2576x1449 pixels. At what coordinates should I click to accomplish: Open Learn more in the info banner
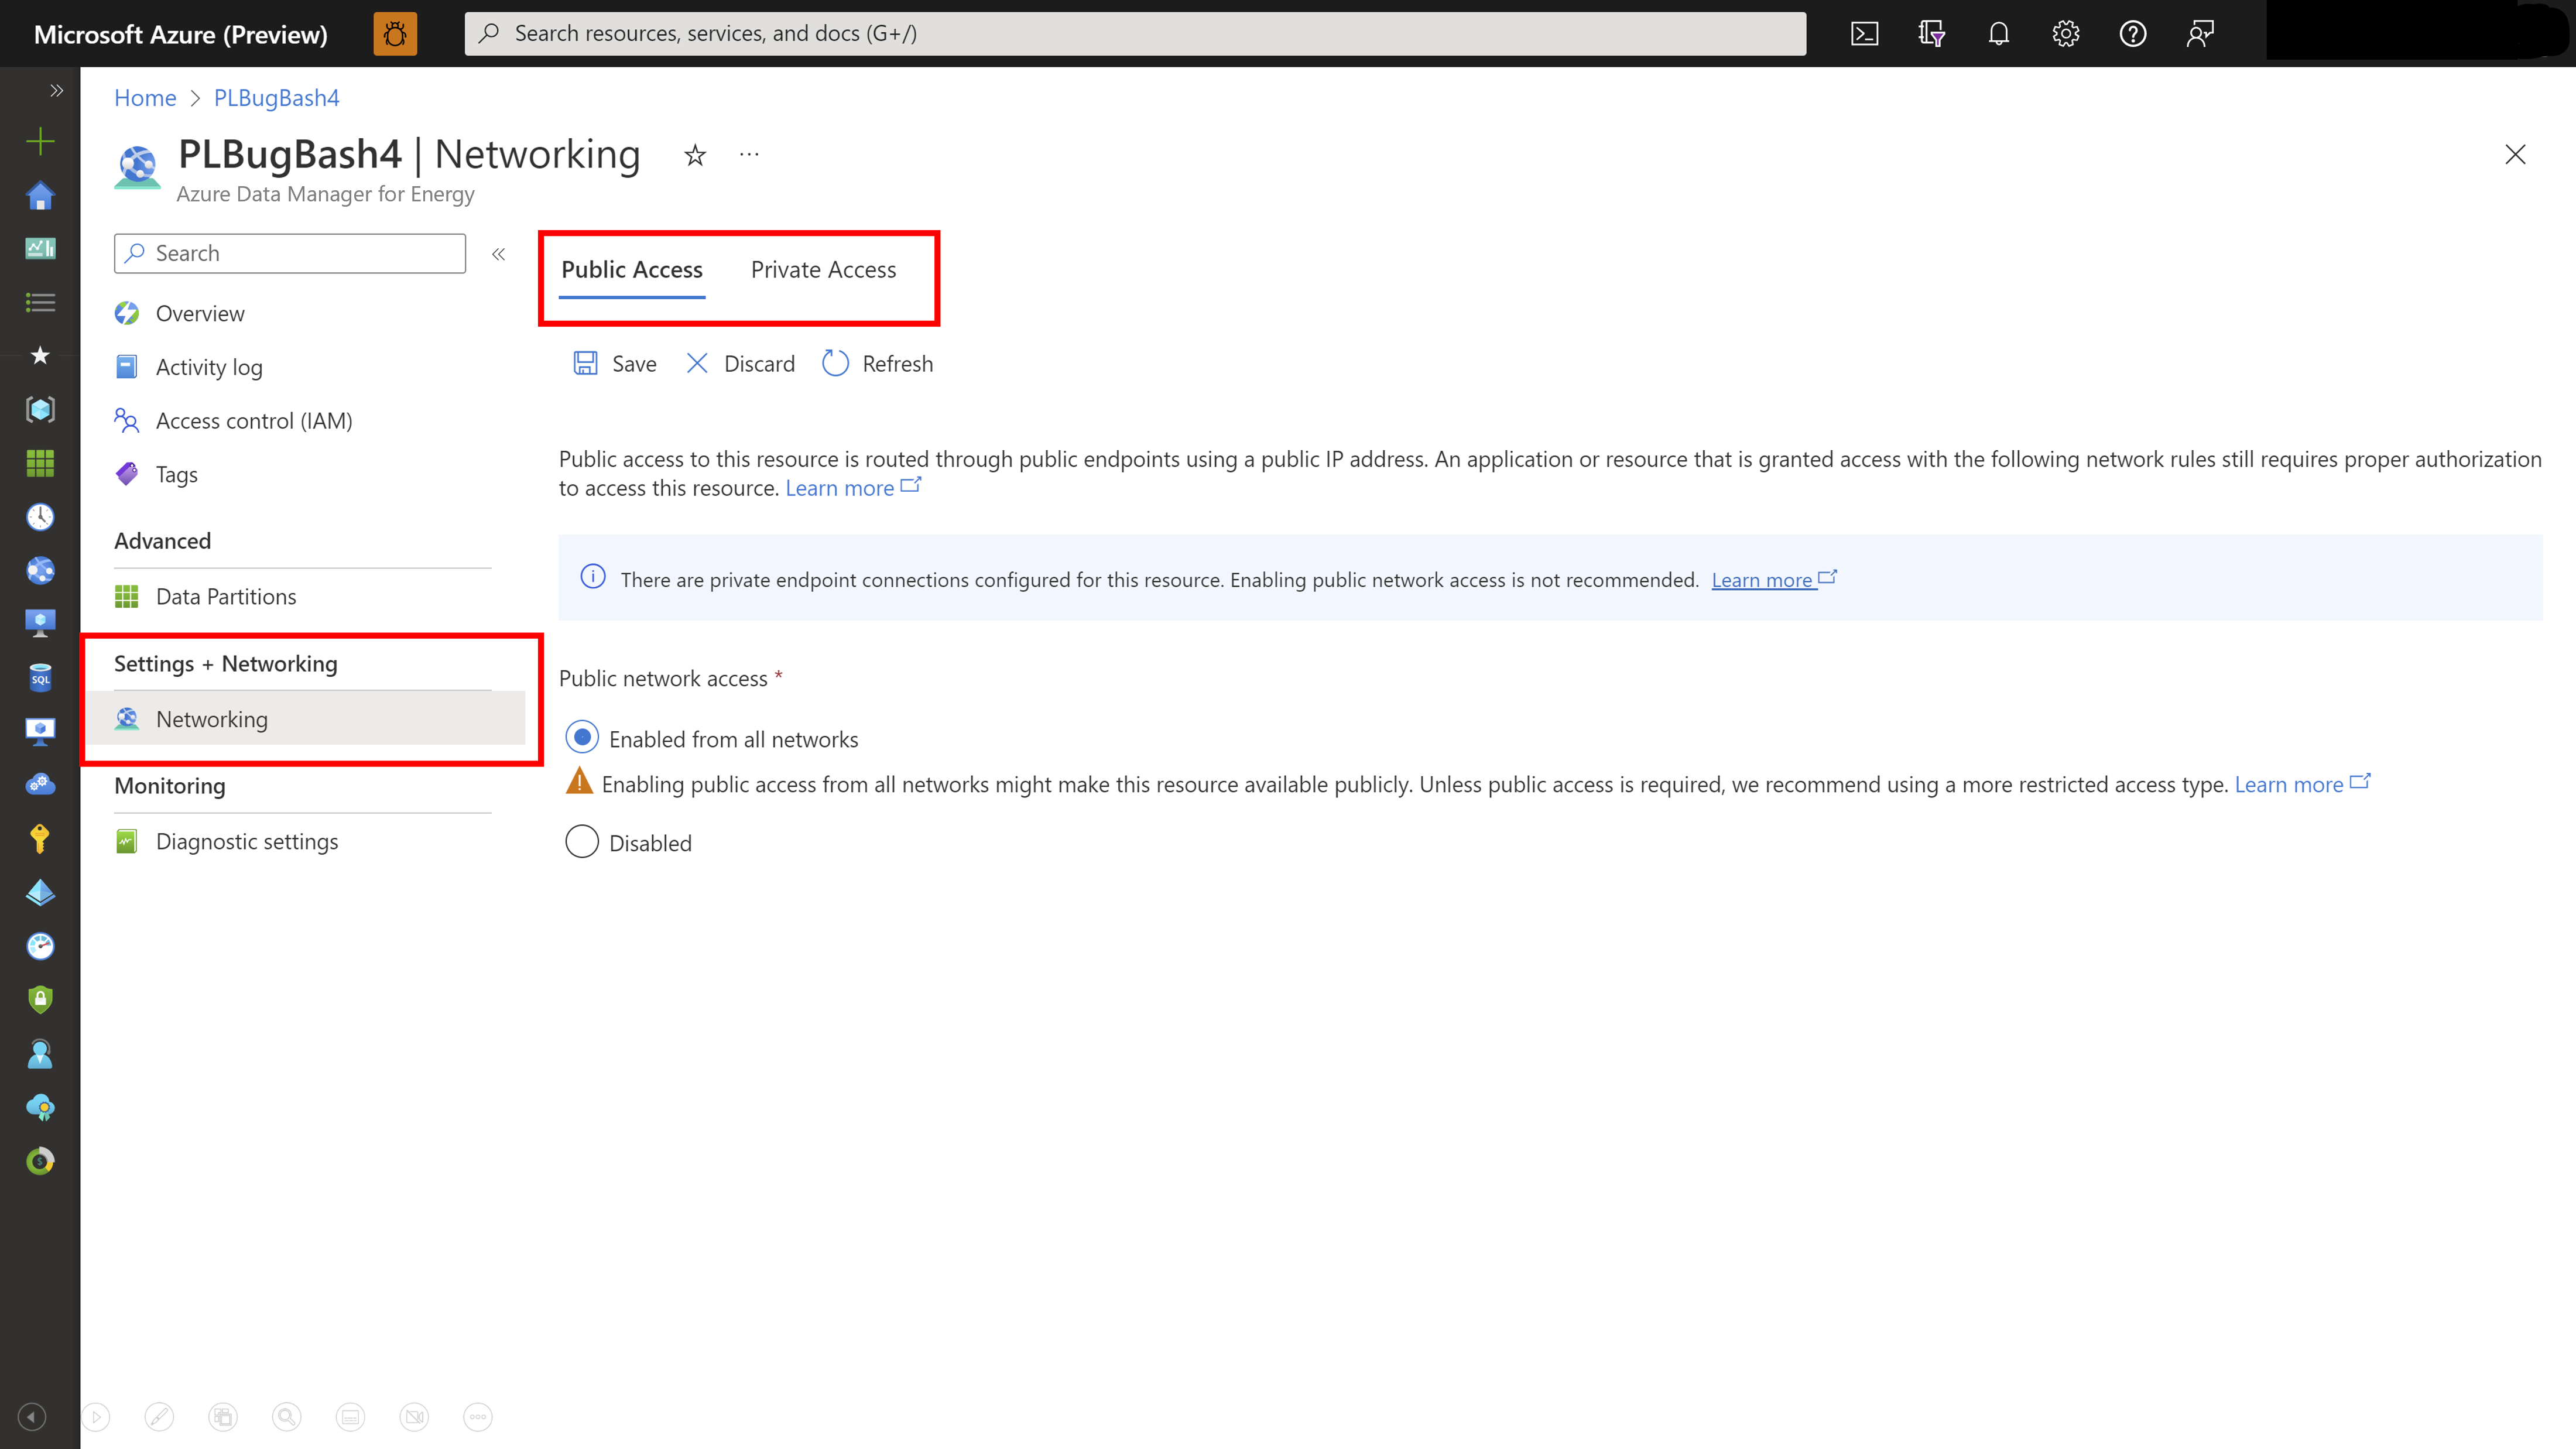tap(1763, 579)
